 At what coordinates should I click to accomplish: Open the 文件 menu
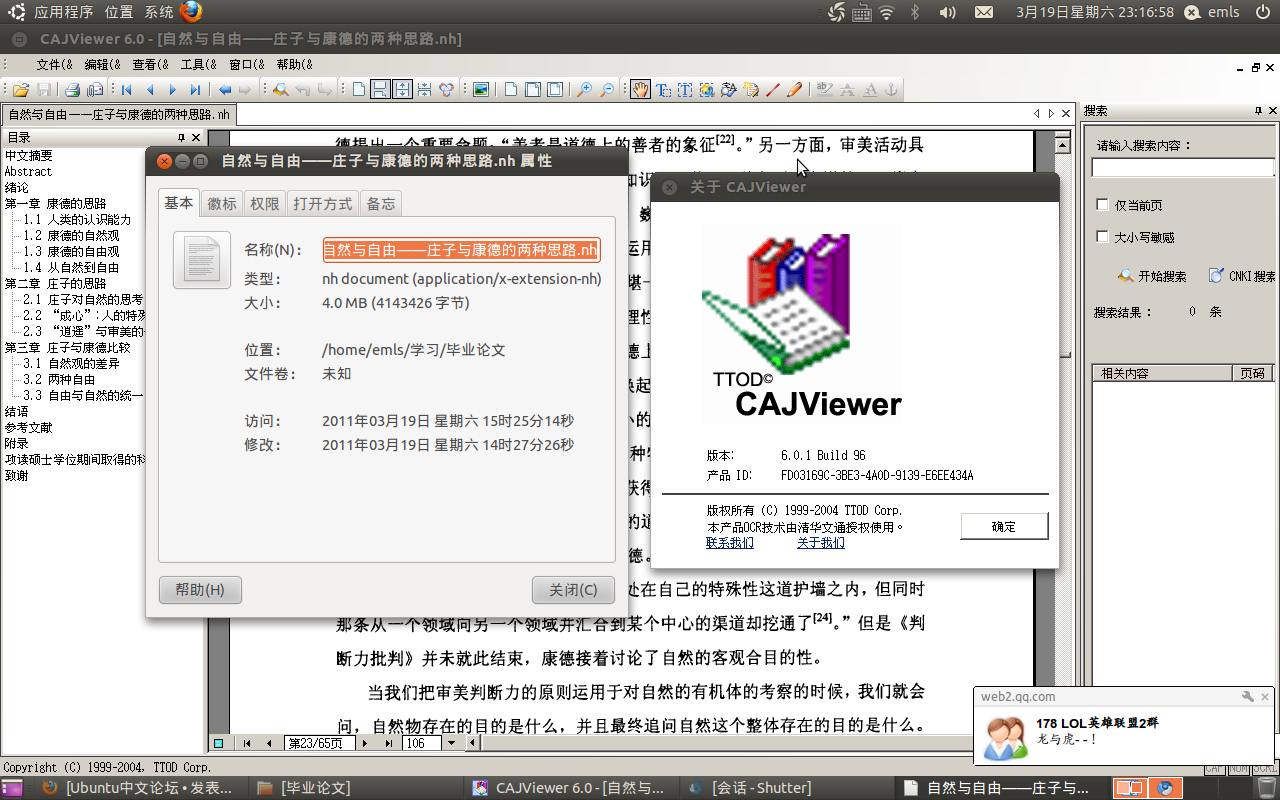[55, 64]
